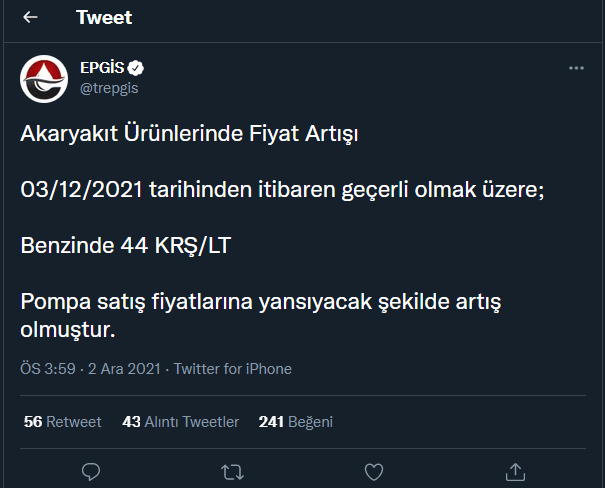
Task: Reply to the tweet with speech bubble icon
Action: 91,470
